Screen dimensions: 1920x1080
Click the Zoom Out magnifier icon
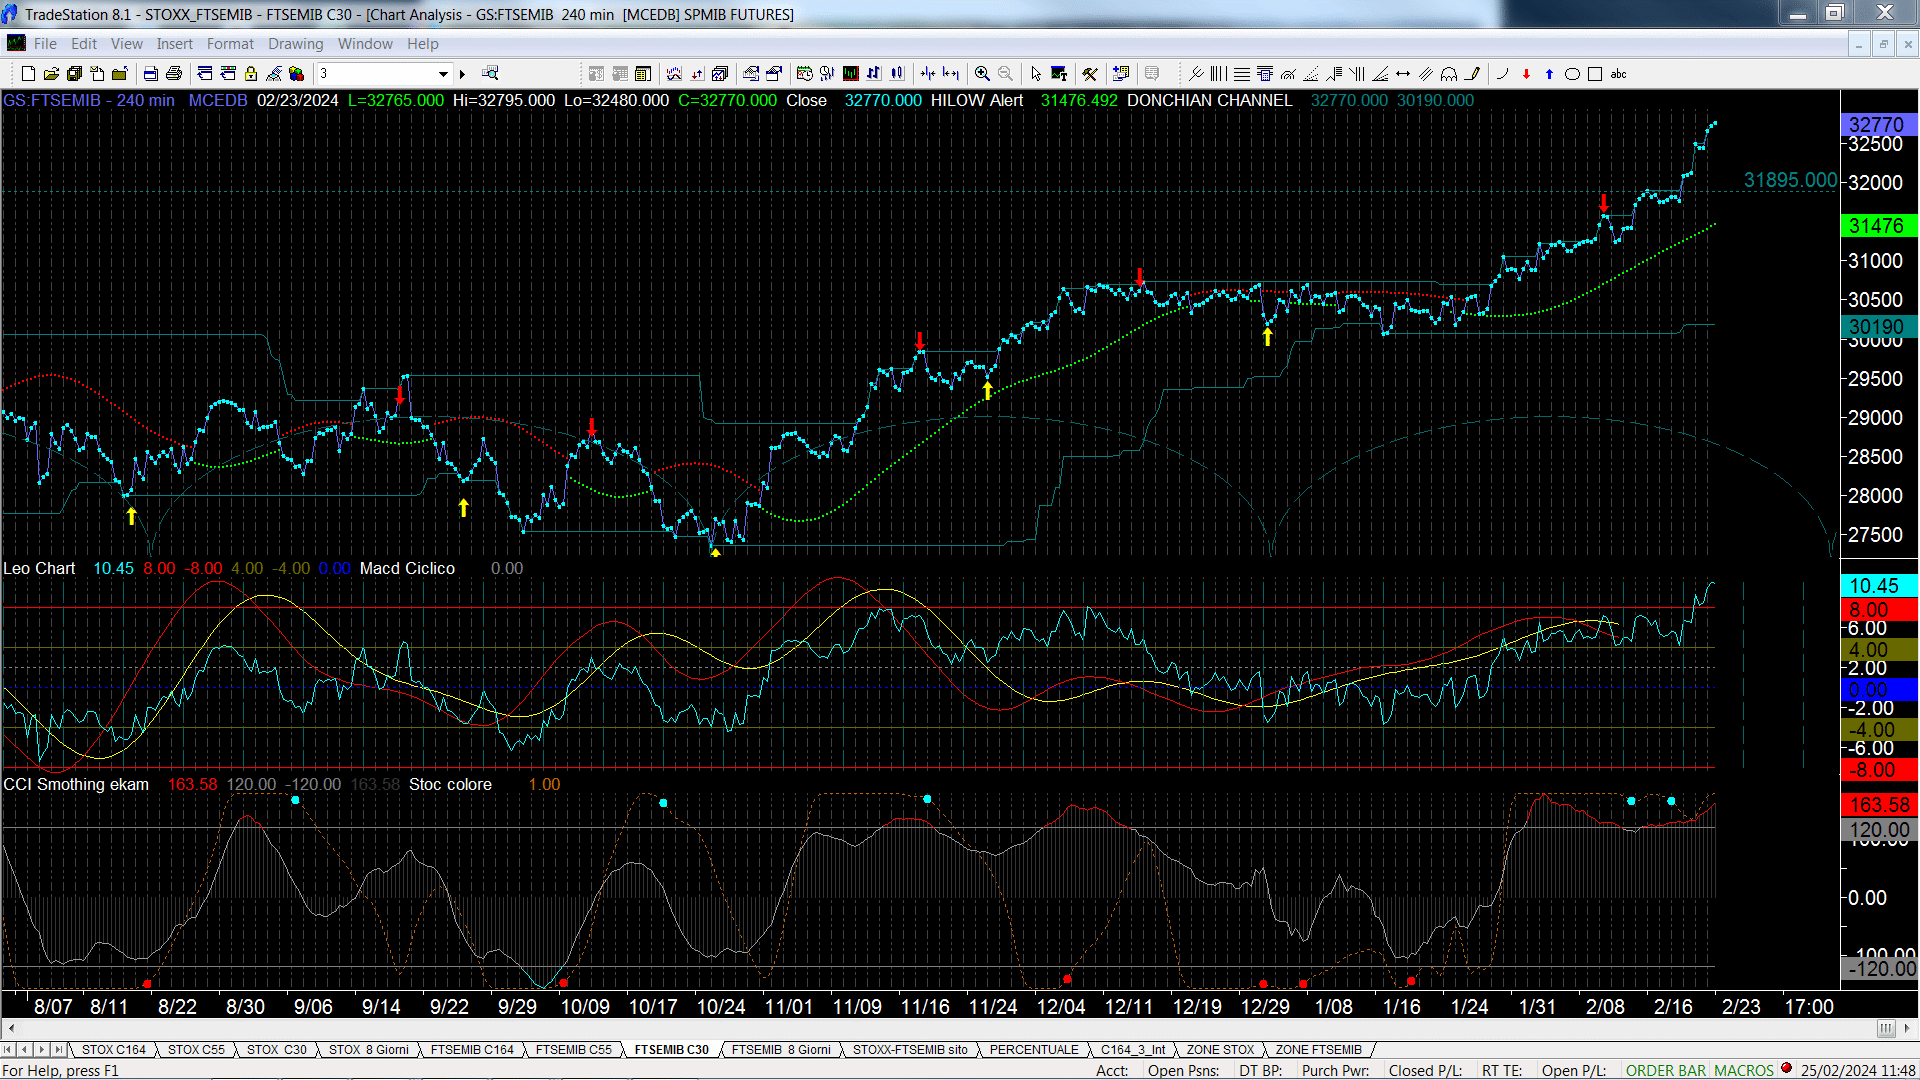click(1005, 73)
